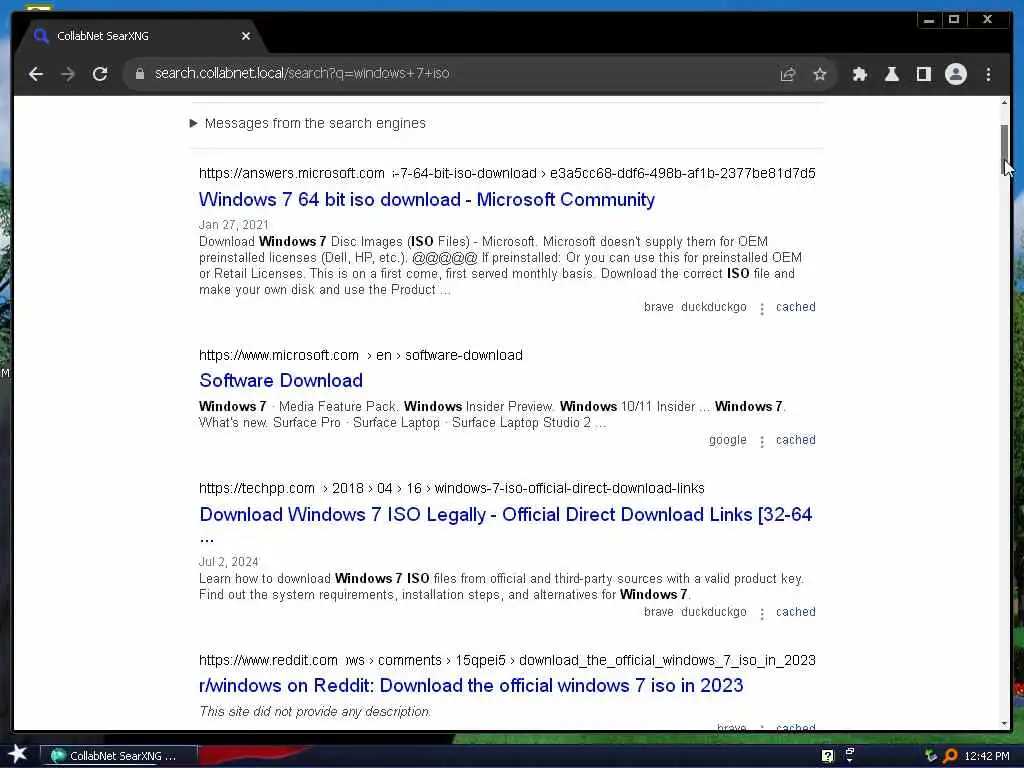Open Windows 7 64 bit iso download result
This screenshot has width=1024, height=768.
426,199
